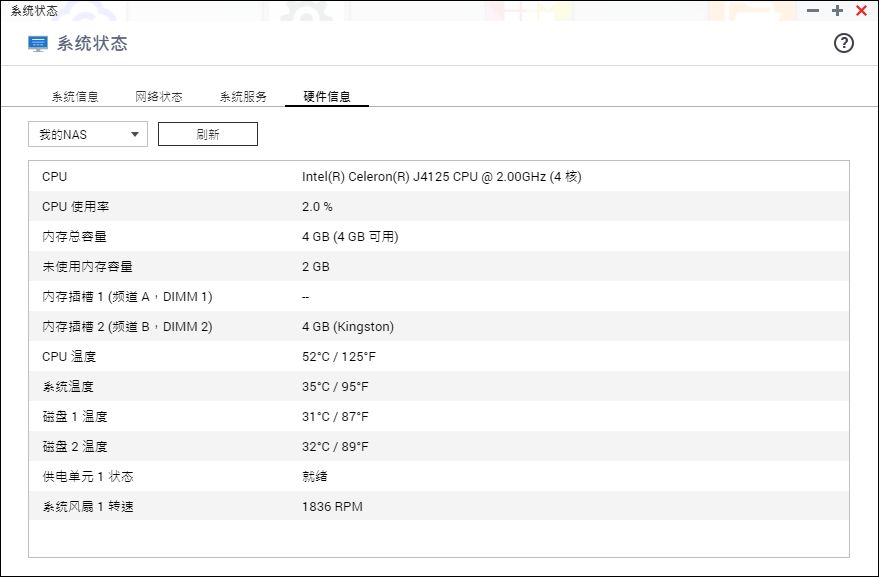Click the 供电单元 1 状态 label
Screen dimensions: 879x577
click(88, 477)
